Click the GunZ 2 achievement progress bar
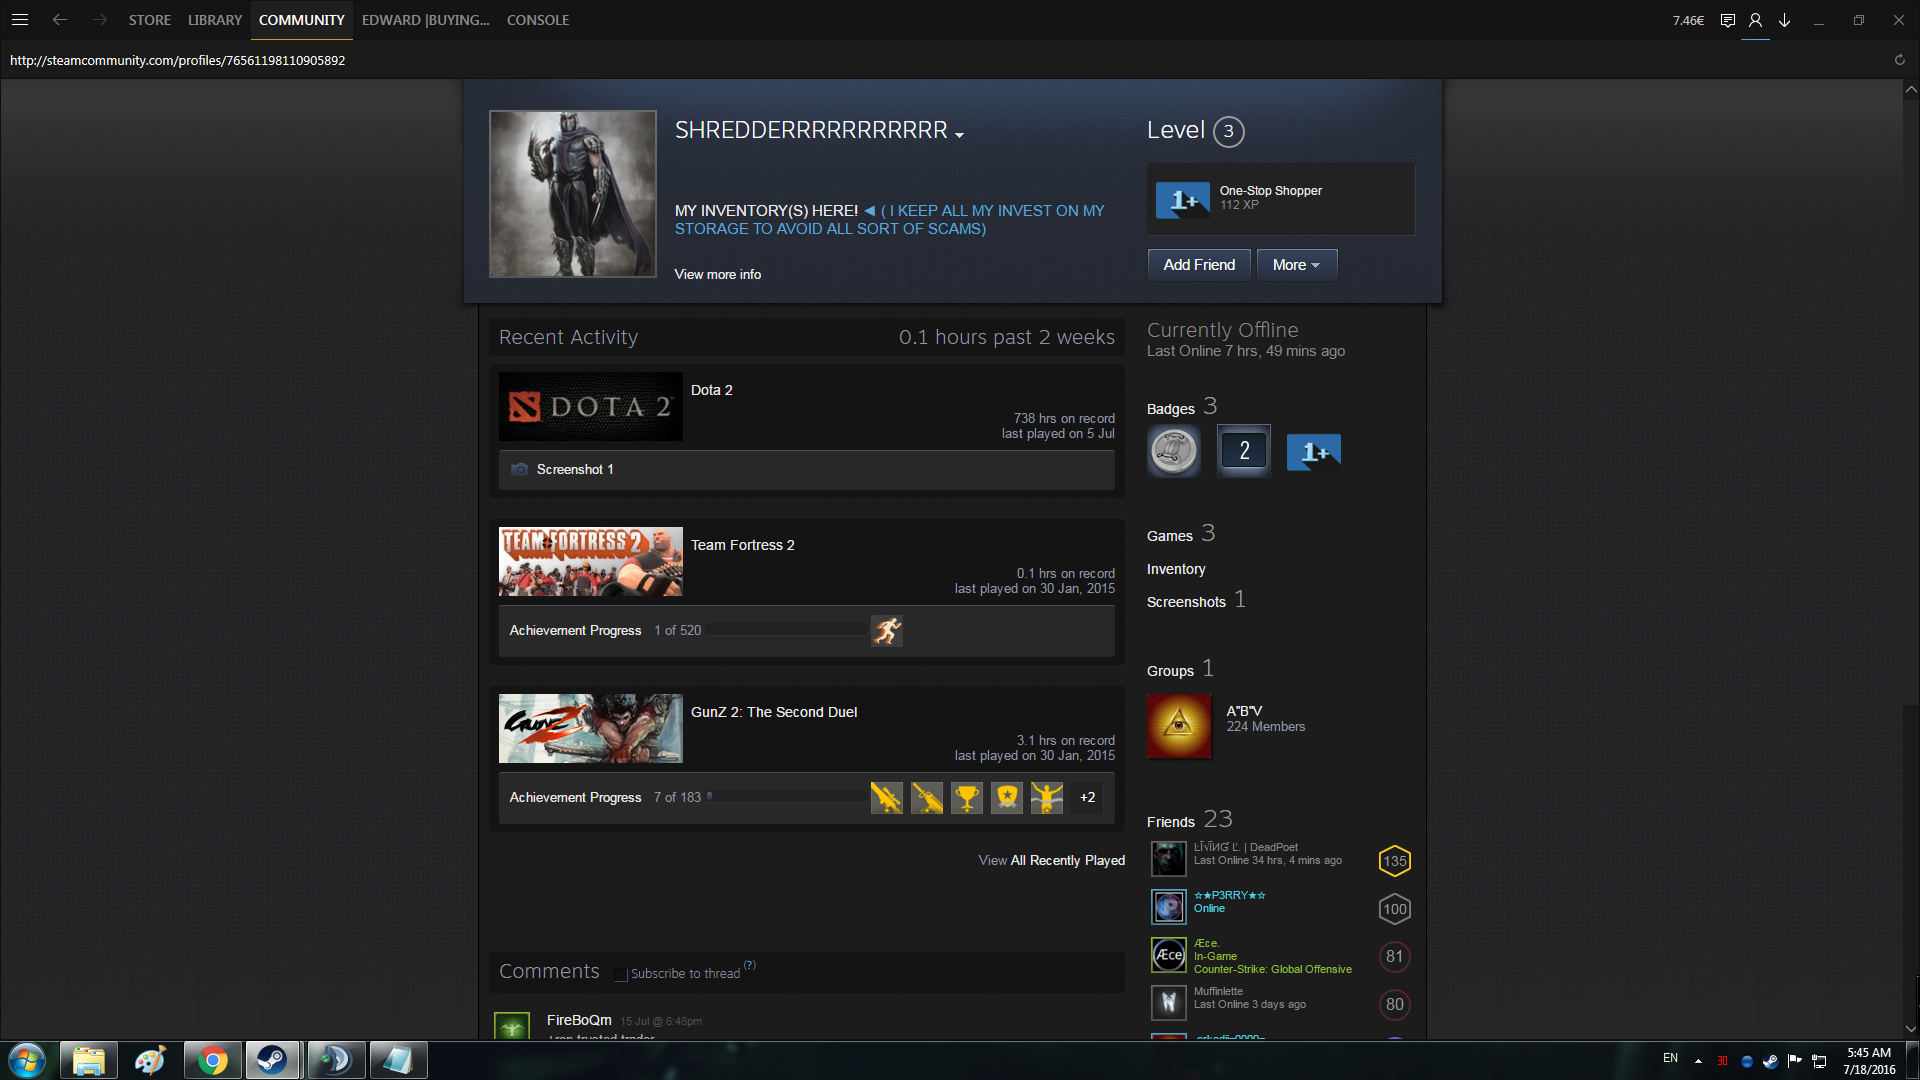The image size is (1920, 1080). point(787,798)
